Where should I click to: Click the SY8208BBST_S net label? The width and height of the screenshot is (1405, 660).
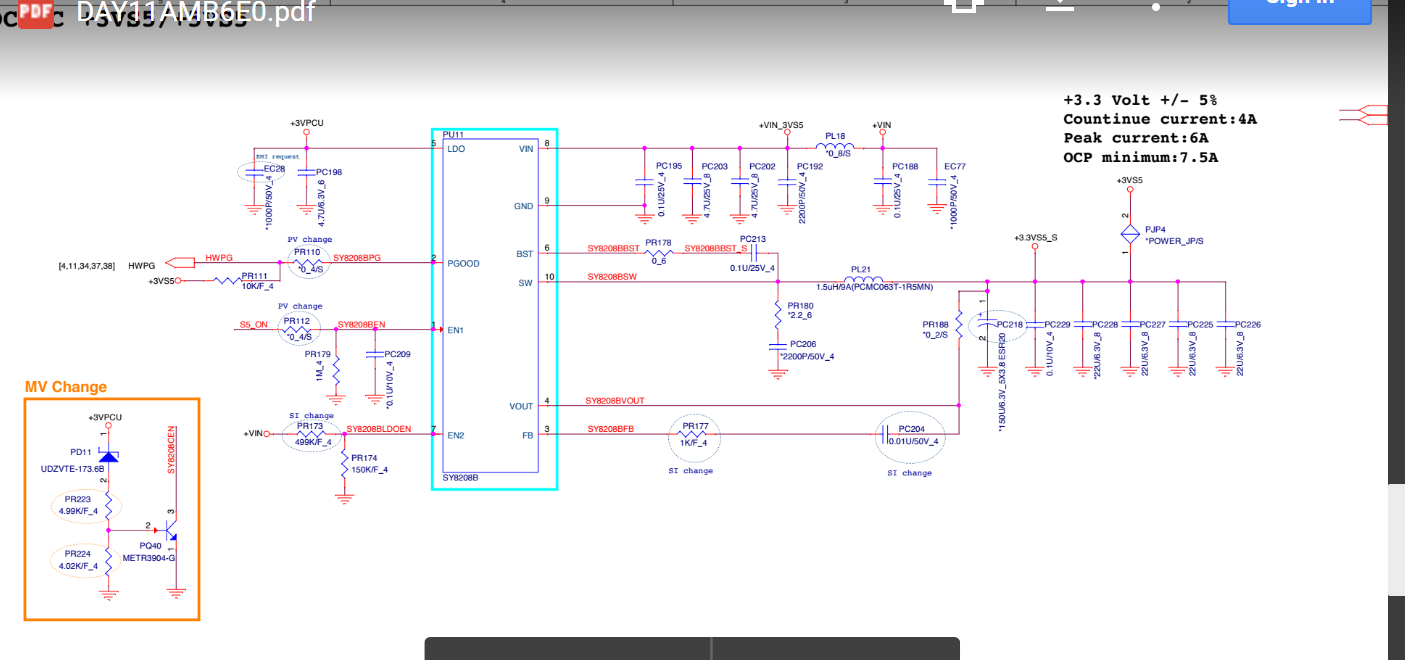click(716, 248)
